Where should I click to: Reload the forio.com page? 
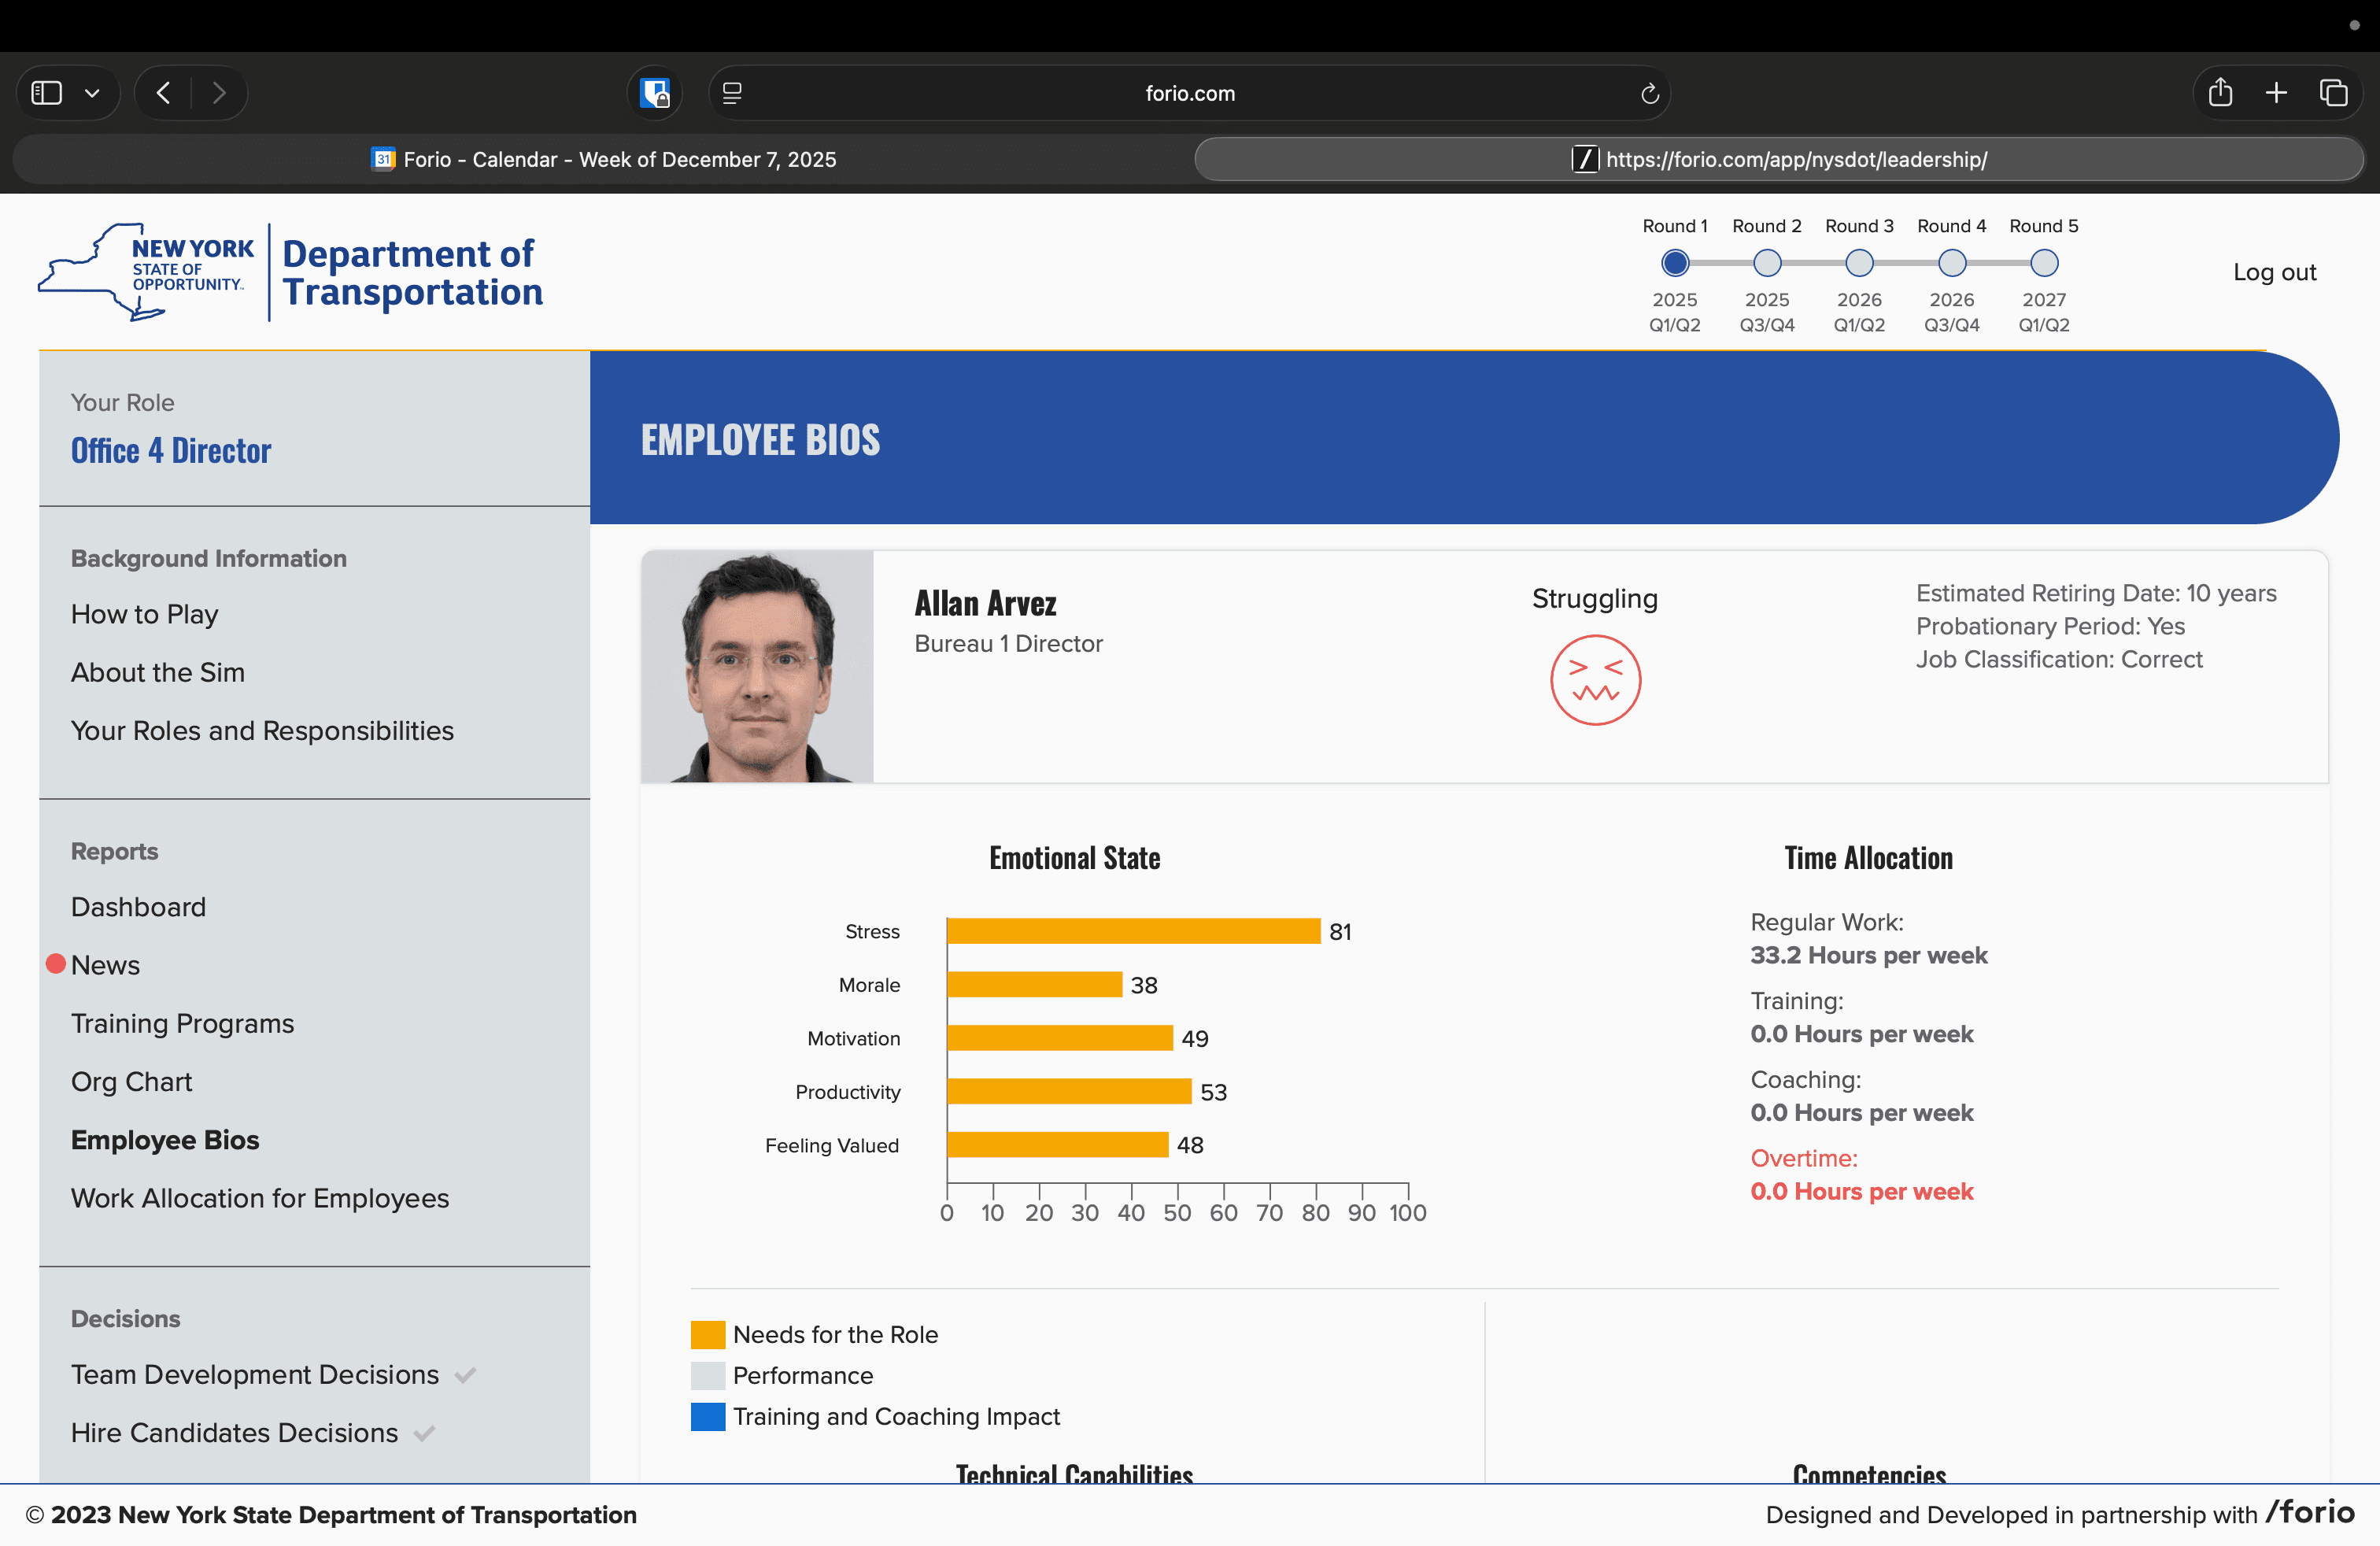(1649, 94)
